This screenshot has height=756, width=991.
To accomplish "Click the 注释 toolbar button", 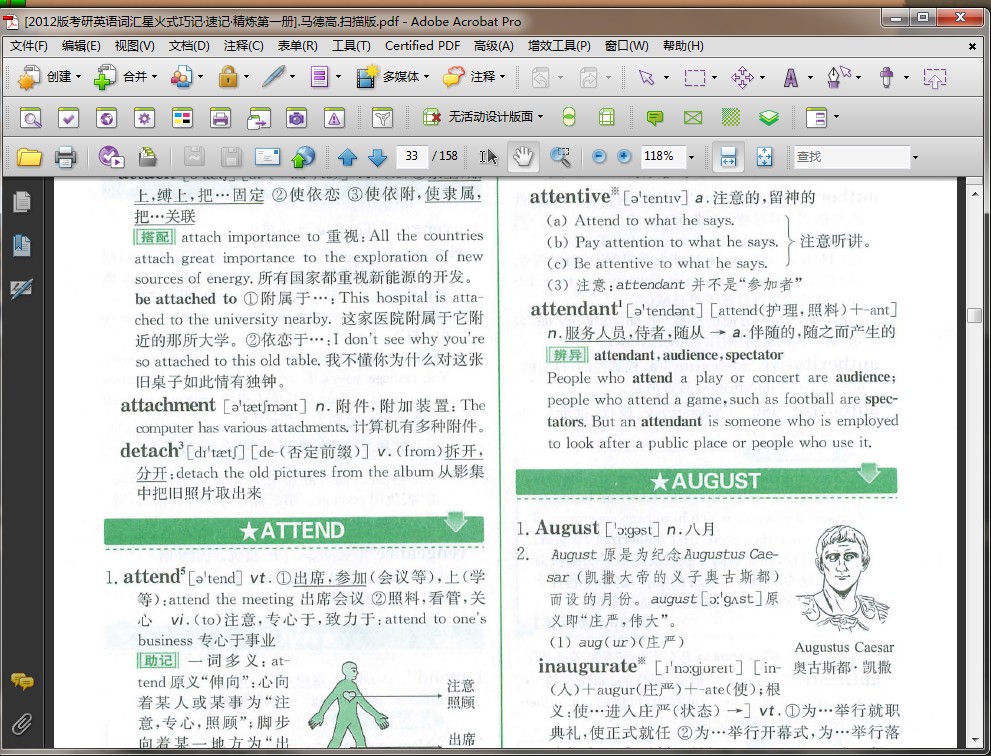I will 475,77.
